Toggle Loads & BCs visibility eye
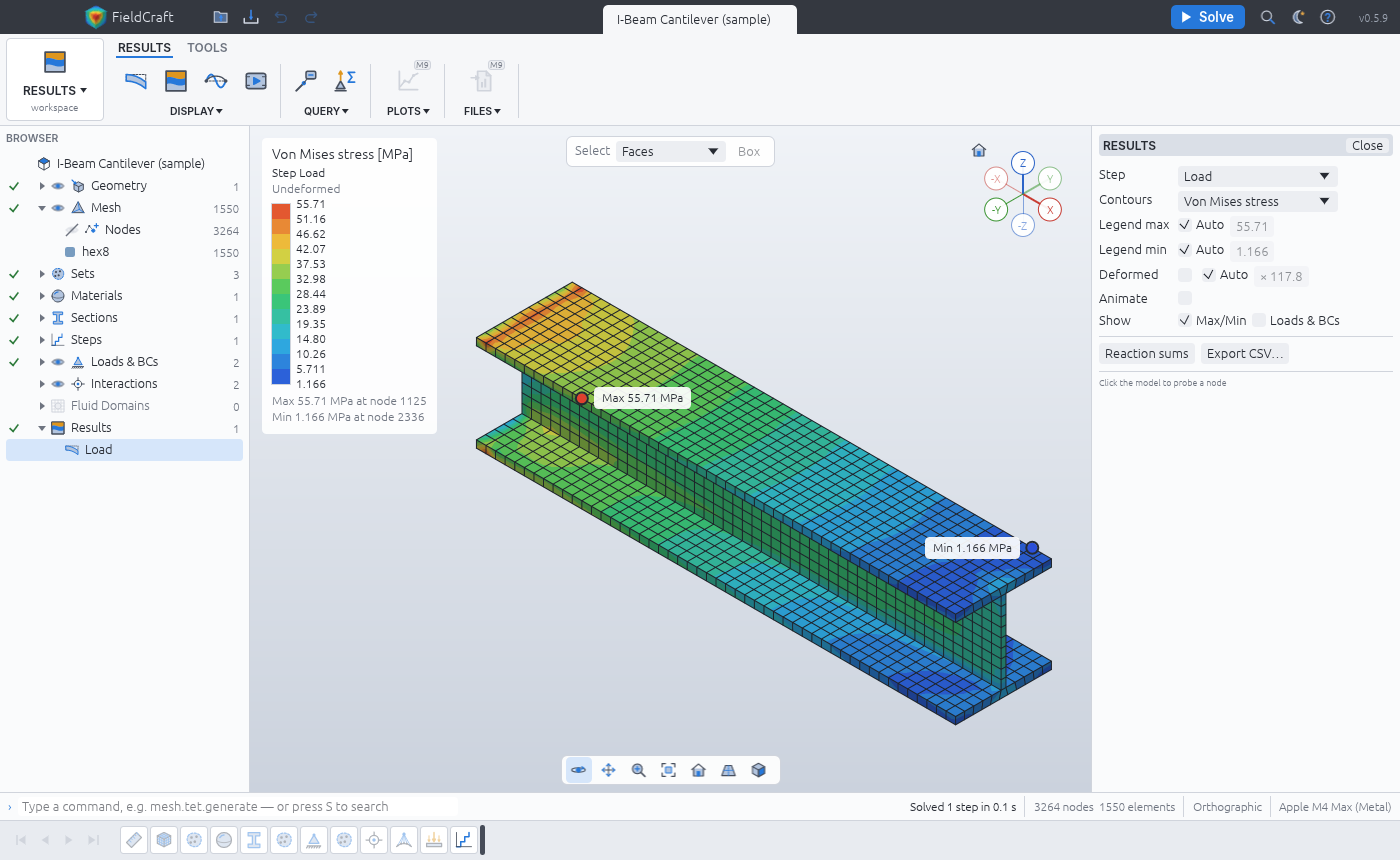Screen dimensions: 1400x860 click(58, 362)
